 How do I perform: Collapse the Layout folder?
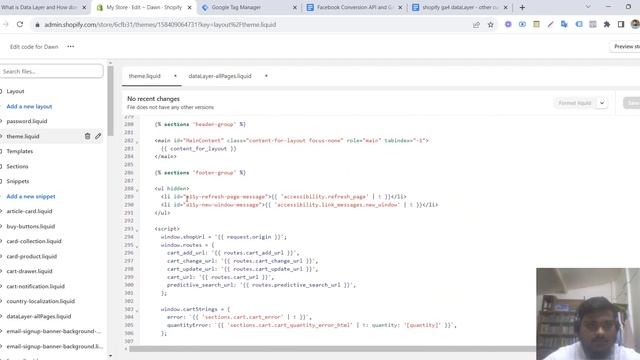tap(15, 91)
